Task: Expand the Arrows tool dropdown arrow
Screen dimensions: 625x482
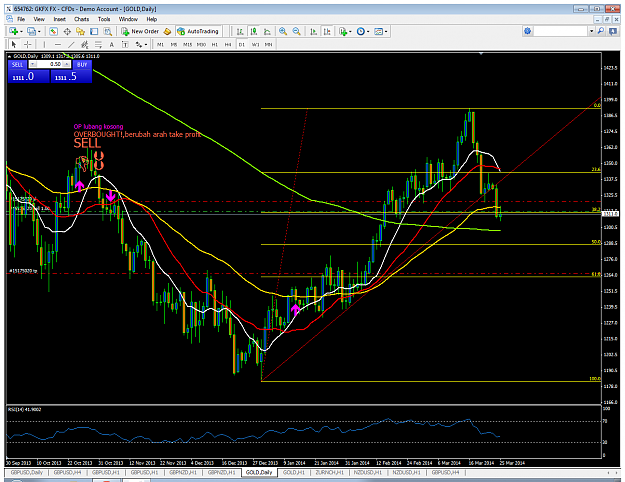Action: (x=146, y=45)
